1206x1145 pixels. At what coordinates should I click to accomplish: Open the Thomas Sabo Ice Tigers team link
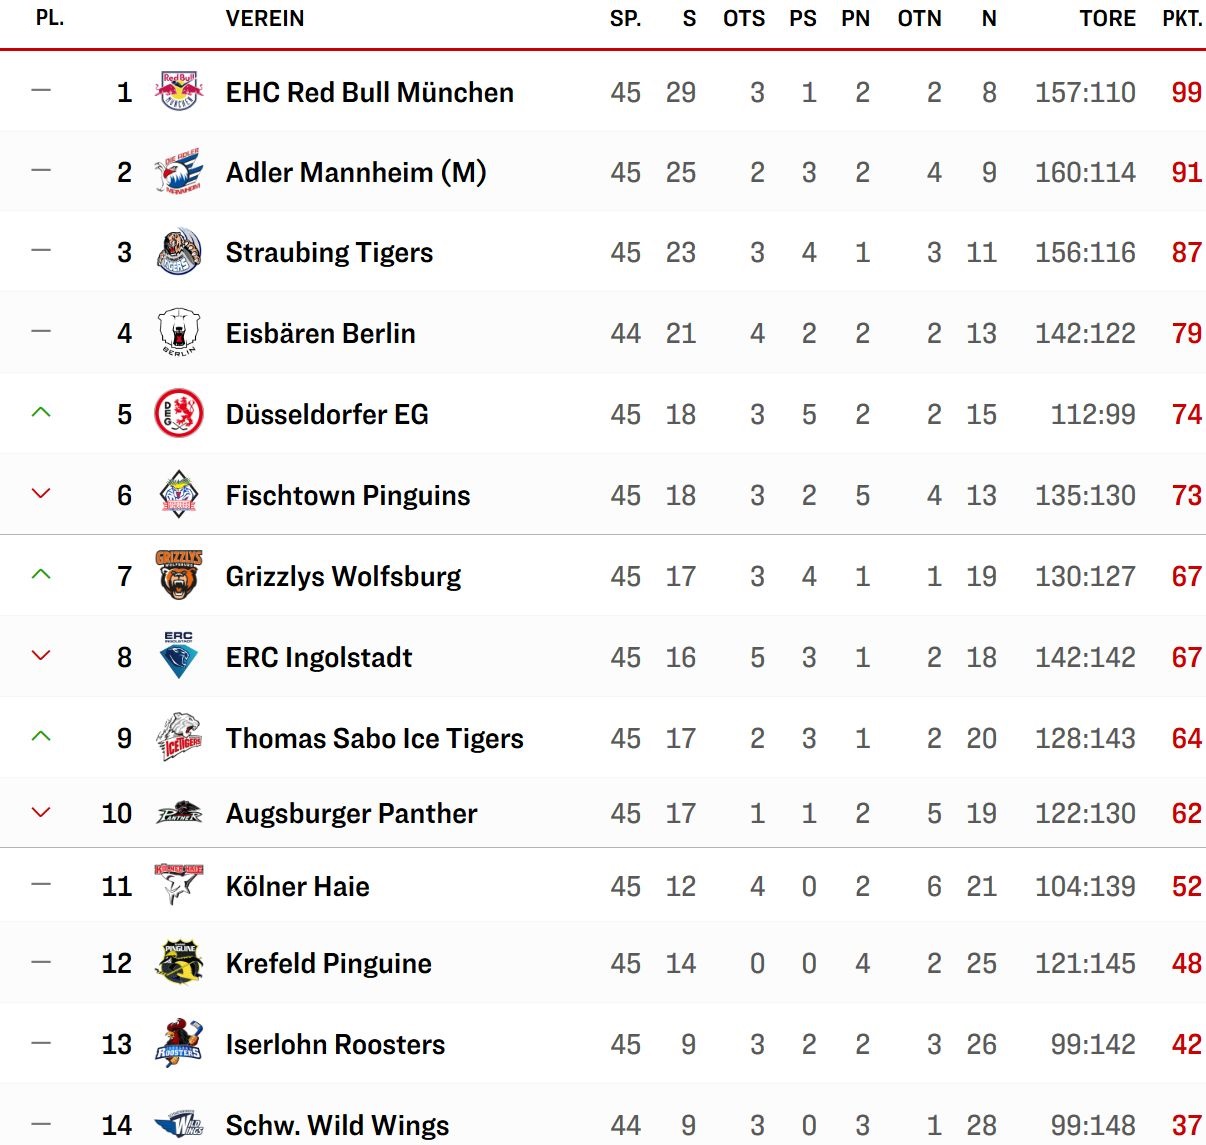[x=375, y=738]
